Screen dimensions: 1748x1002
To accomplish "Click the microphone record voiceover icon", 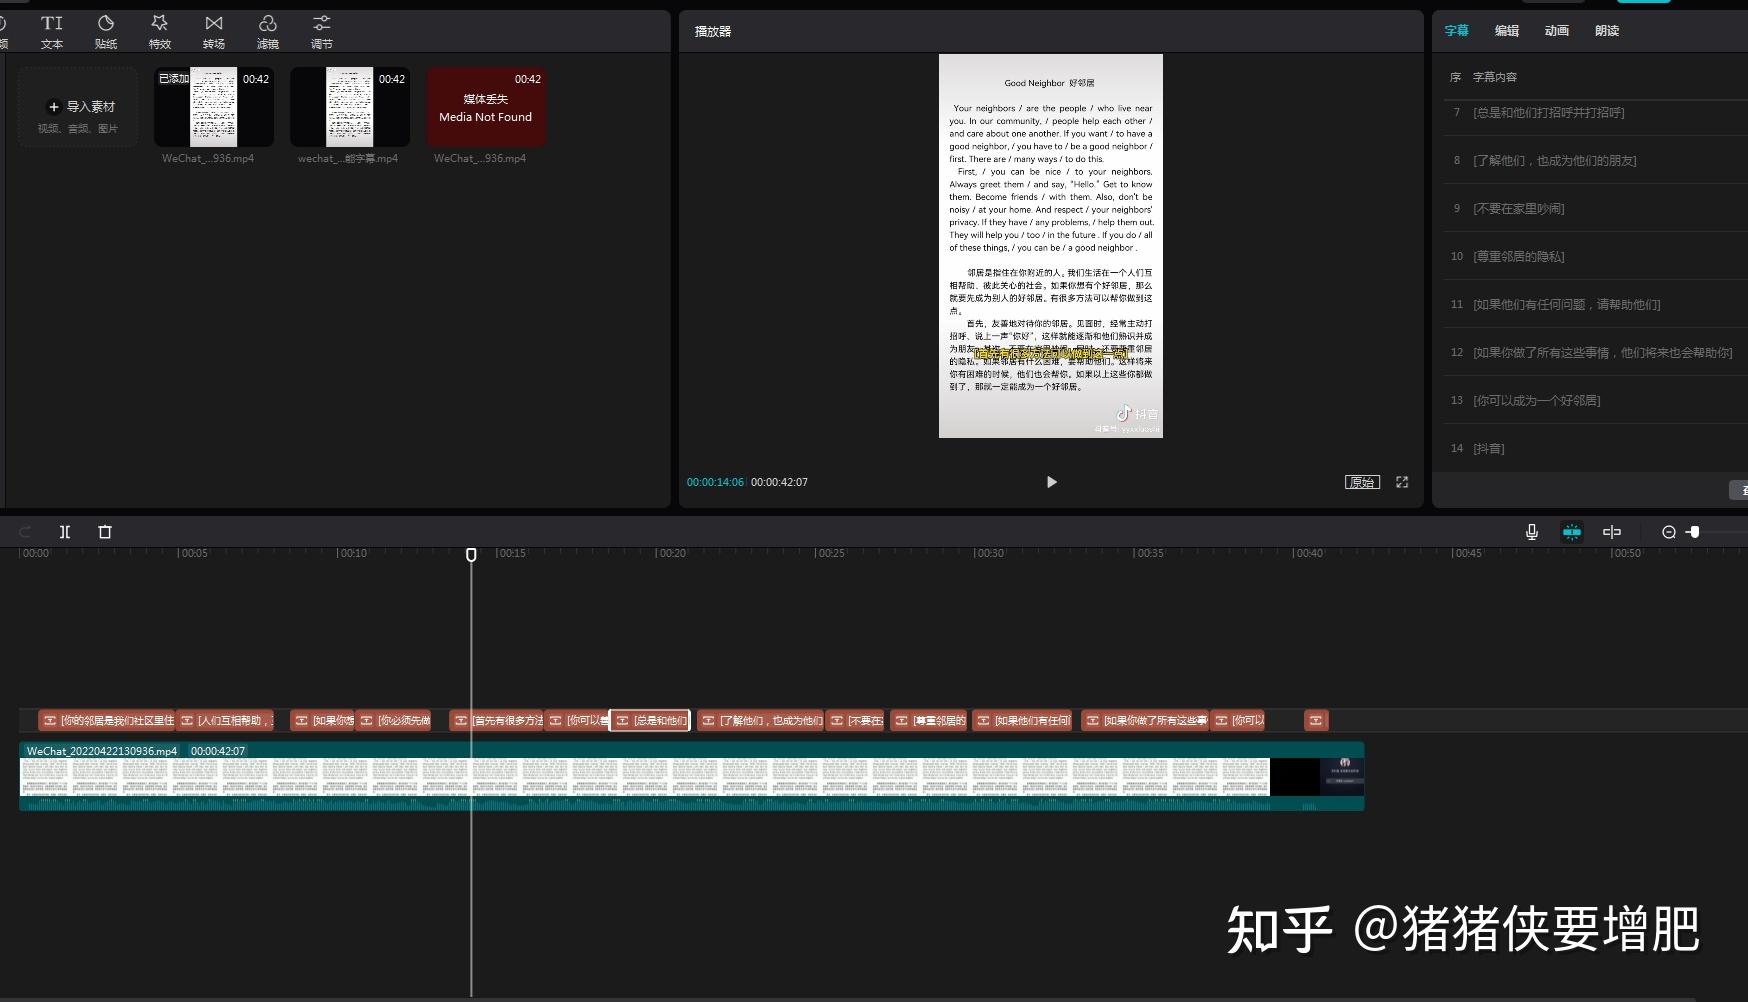I will pos(1532,532).
